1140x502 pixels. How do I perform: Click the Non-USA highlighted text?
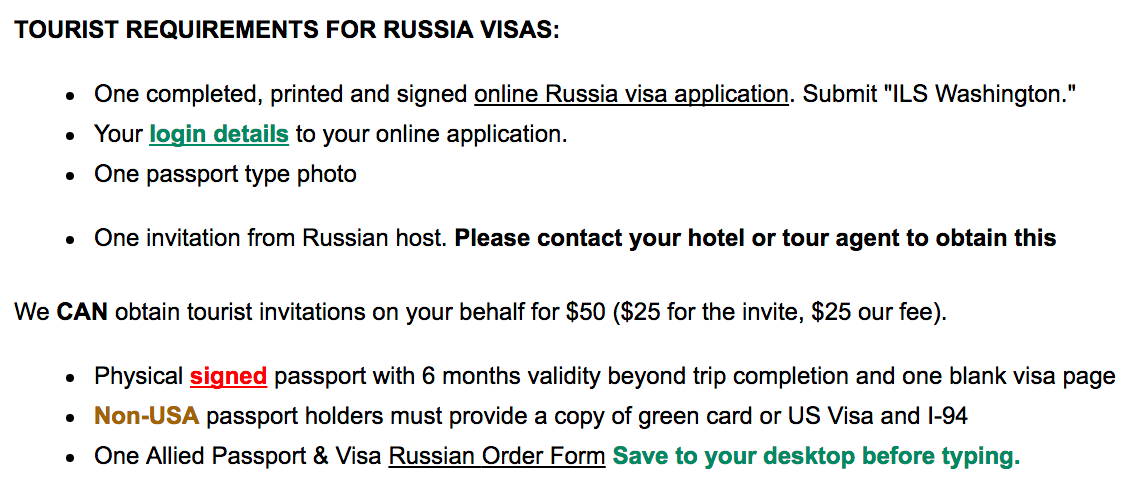[146, 416]
